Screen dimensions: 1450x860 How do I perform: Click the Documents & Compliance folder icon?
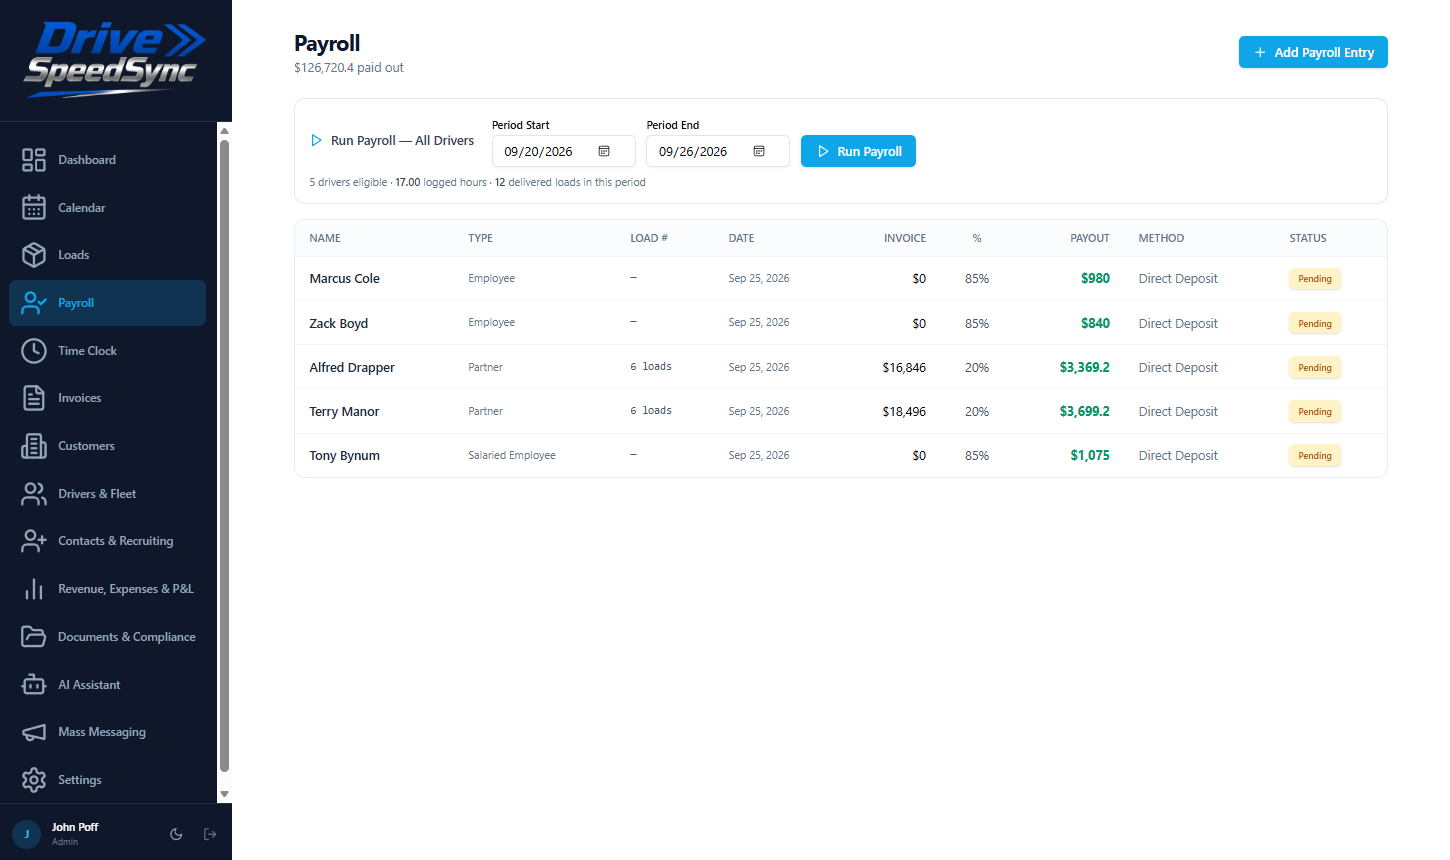coord(34,637)
